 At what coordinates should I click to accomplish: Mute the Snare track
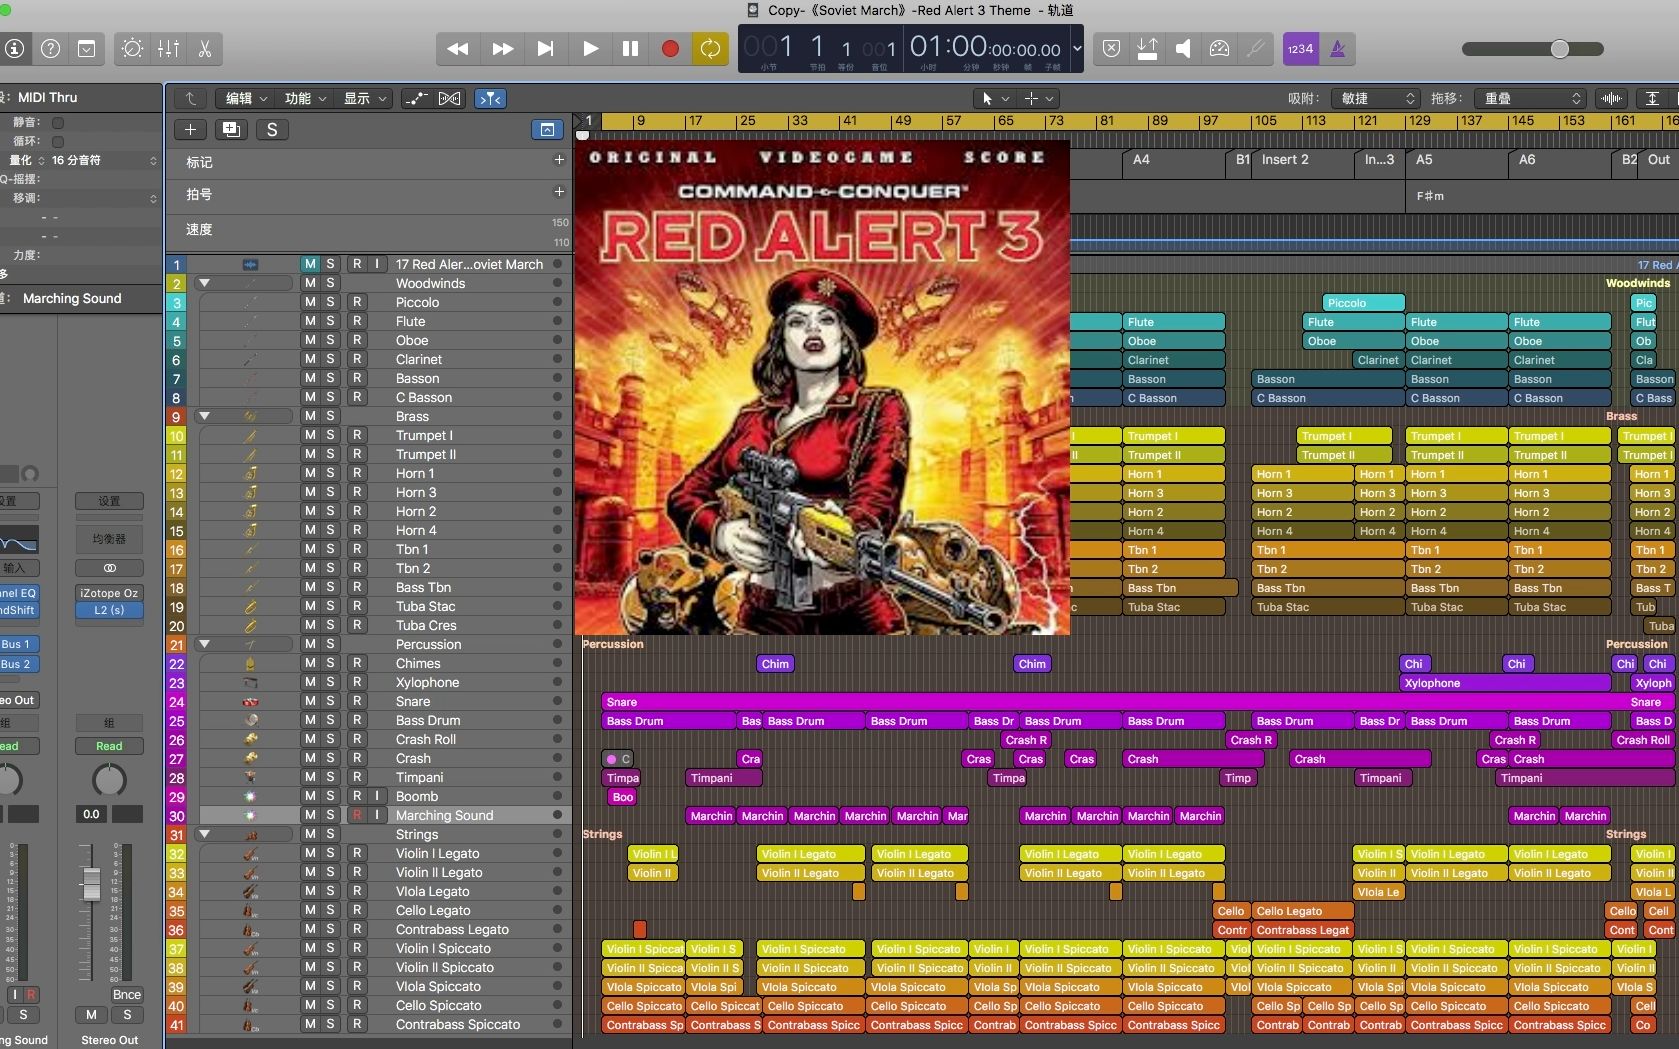[310, 701]
